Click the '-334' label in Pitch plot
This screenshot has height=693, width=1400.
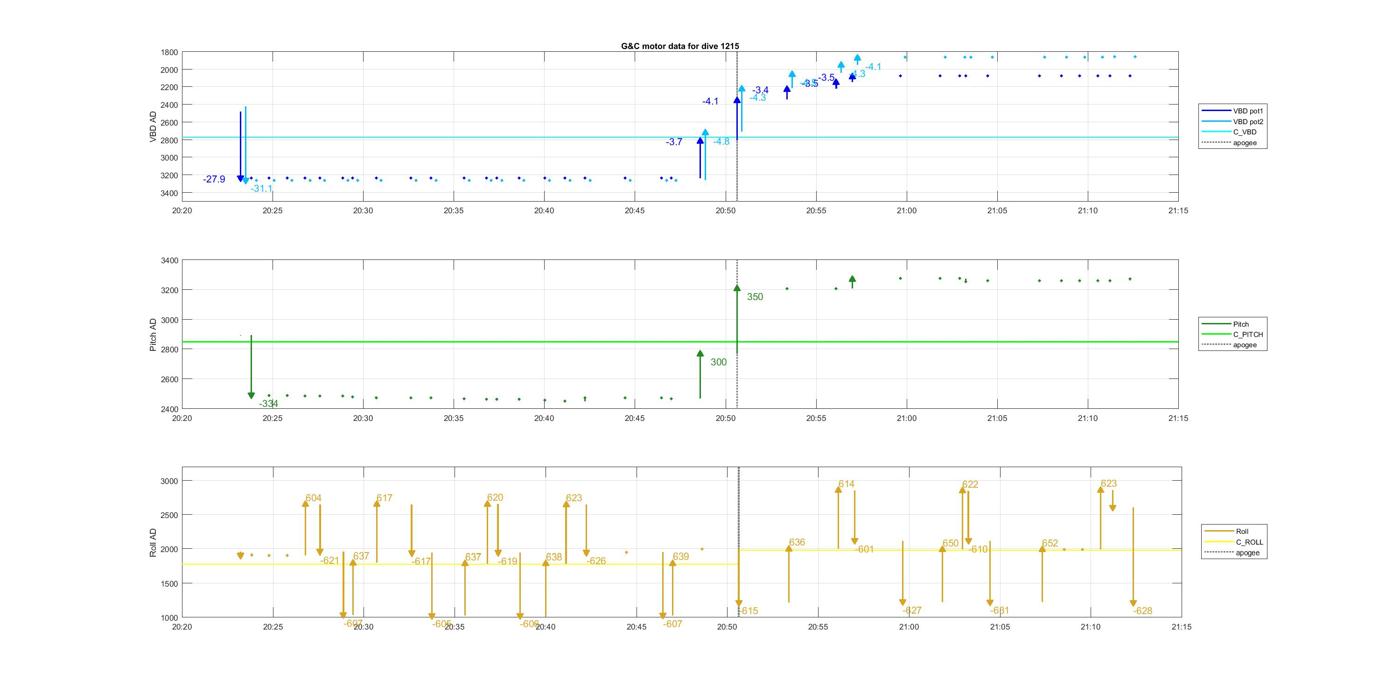click(268, 404)
